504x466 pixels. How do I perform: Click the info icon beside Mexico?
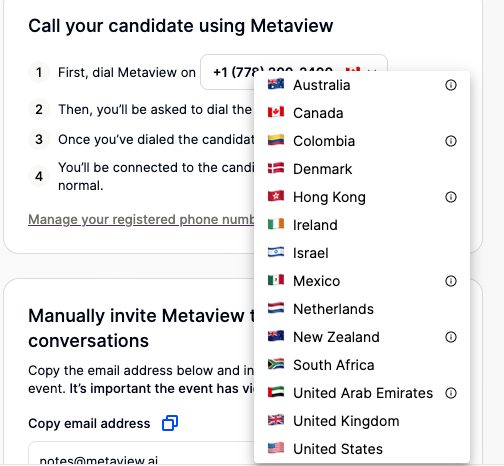451,281
